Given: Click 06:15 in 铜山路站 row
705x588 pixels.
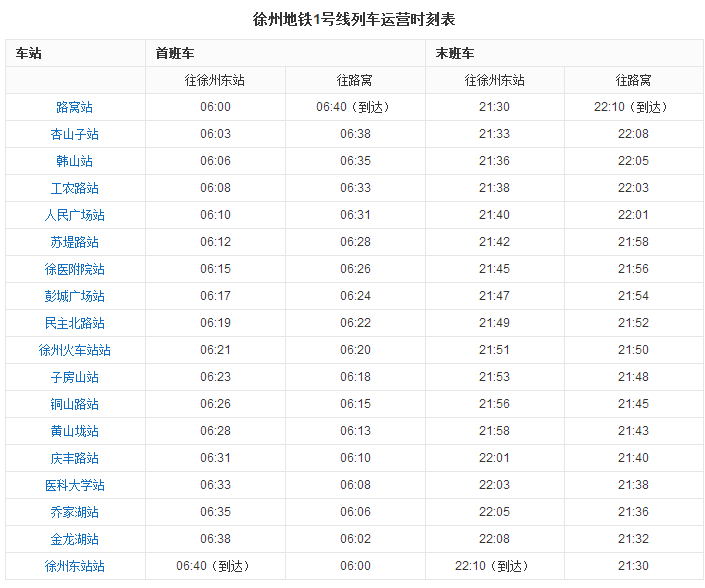Looking at the screenshot, I should 355,404.
